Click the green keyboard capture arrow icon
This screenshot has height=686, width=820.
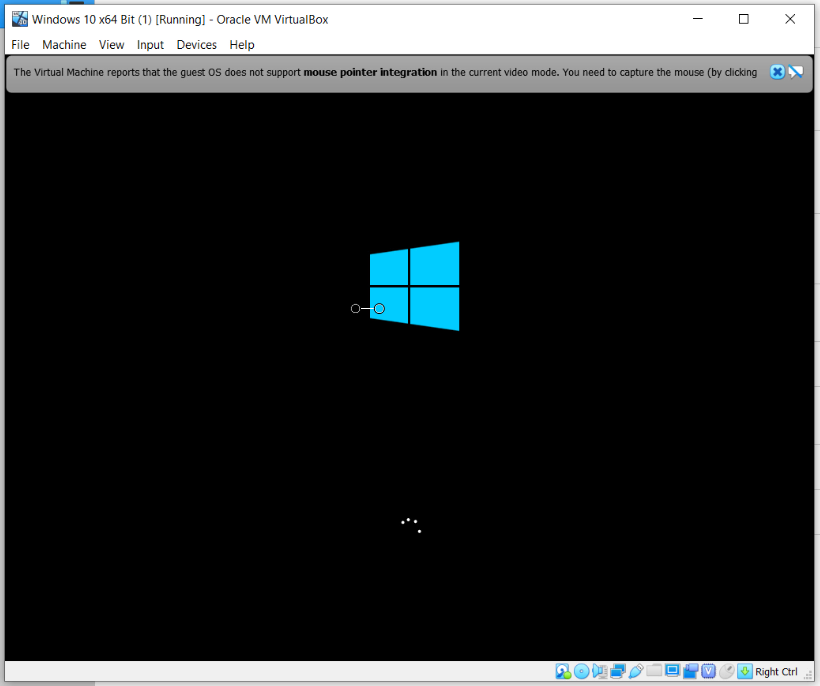pos(745,671)
